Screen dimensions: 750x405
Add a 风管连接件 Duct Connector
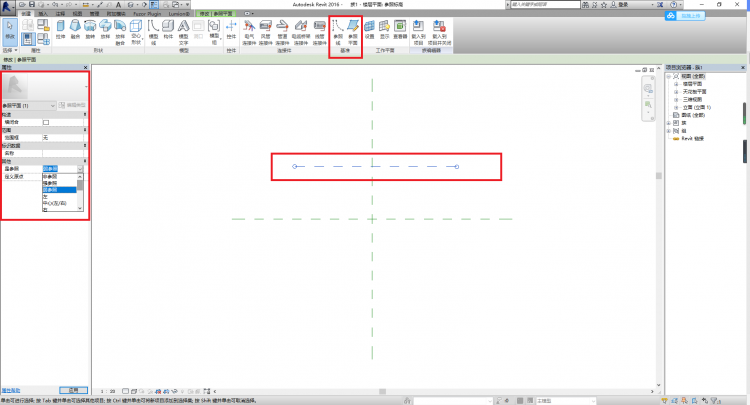(265, 33)
